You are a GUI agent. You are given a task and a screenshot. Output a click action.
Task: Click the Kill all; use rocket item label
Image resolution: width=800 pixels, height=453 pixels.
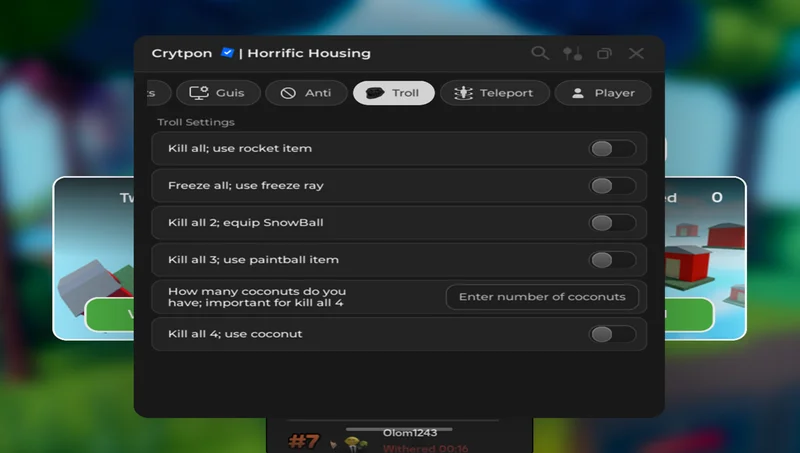240,148
